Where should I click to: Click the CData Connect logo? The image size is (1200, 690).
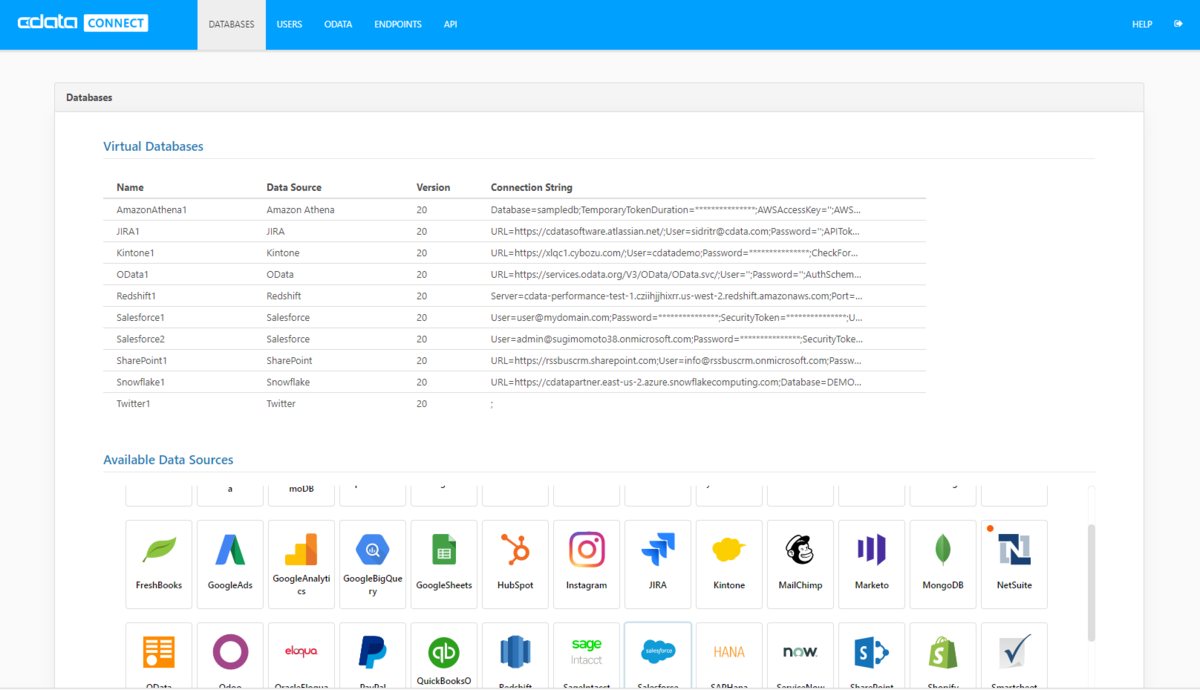pos(82,23)
